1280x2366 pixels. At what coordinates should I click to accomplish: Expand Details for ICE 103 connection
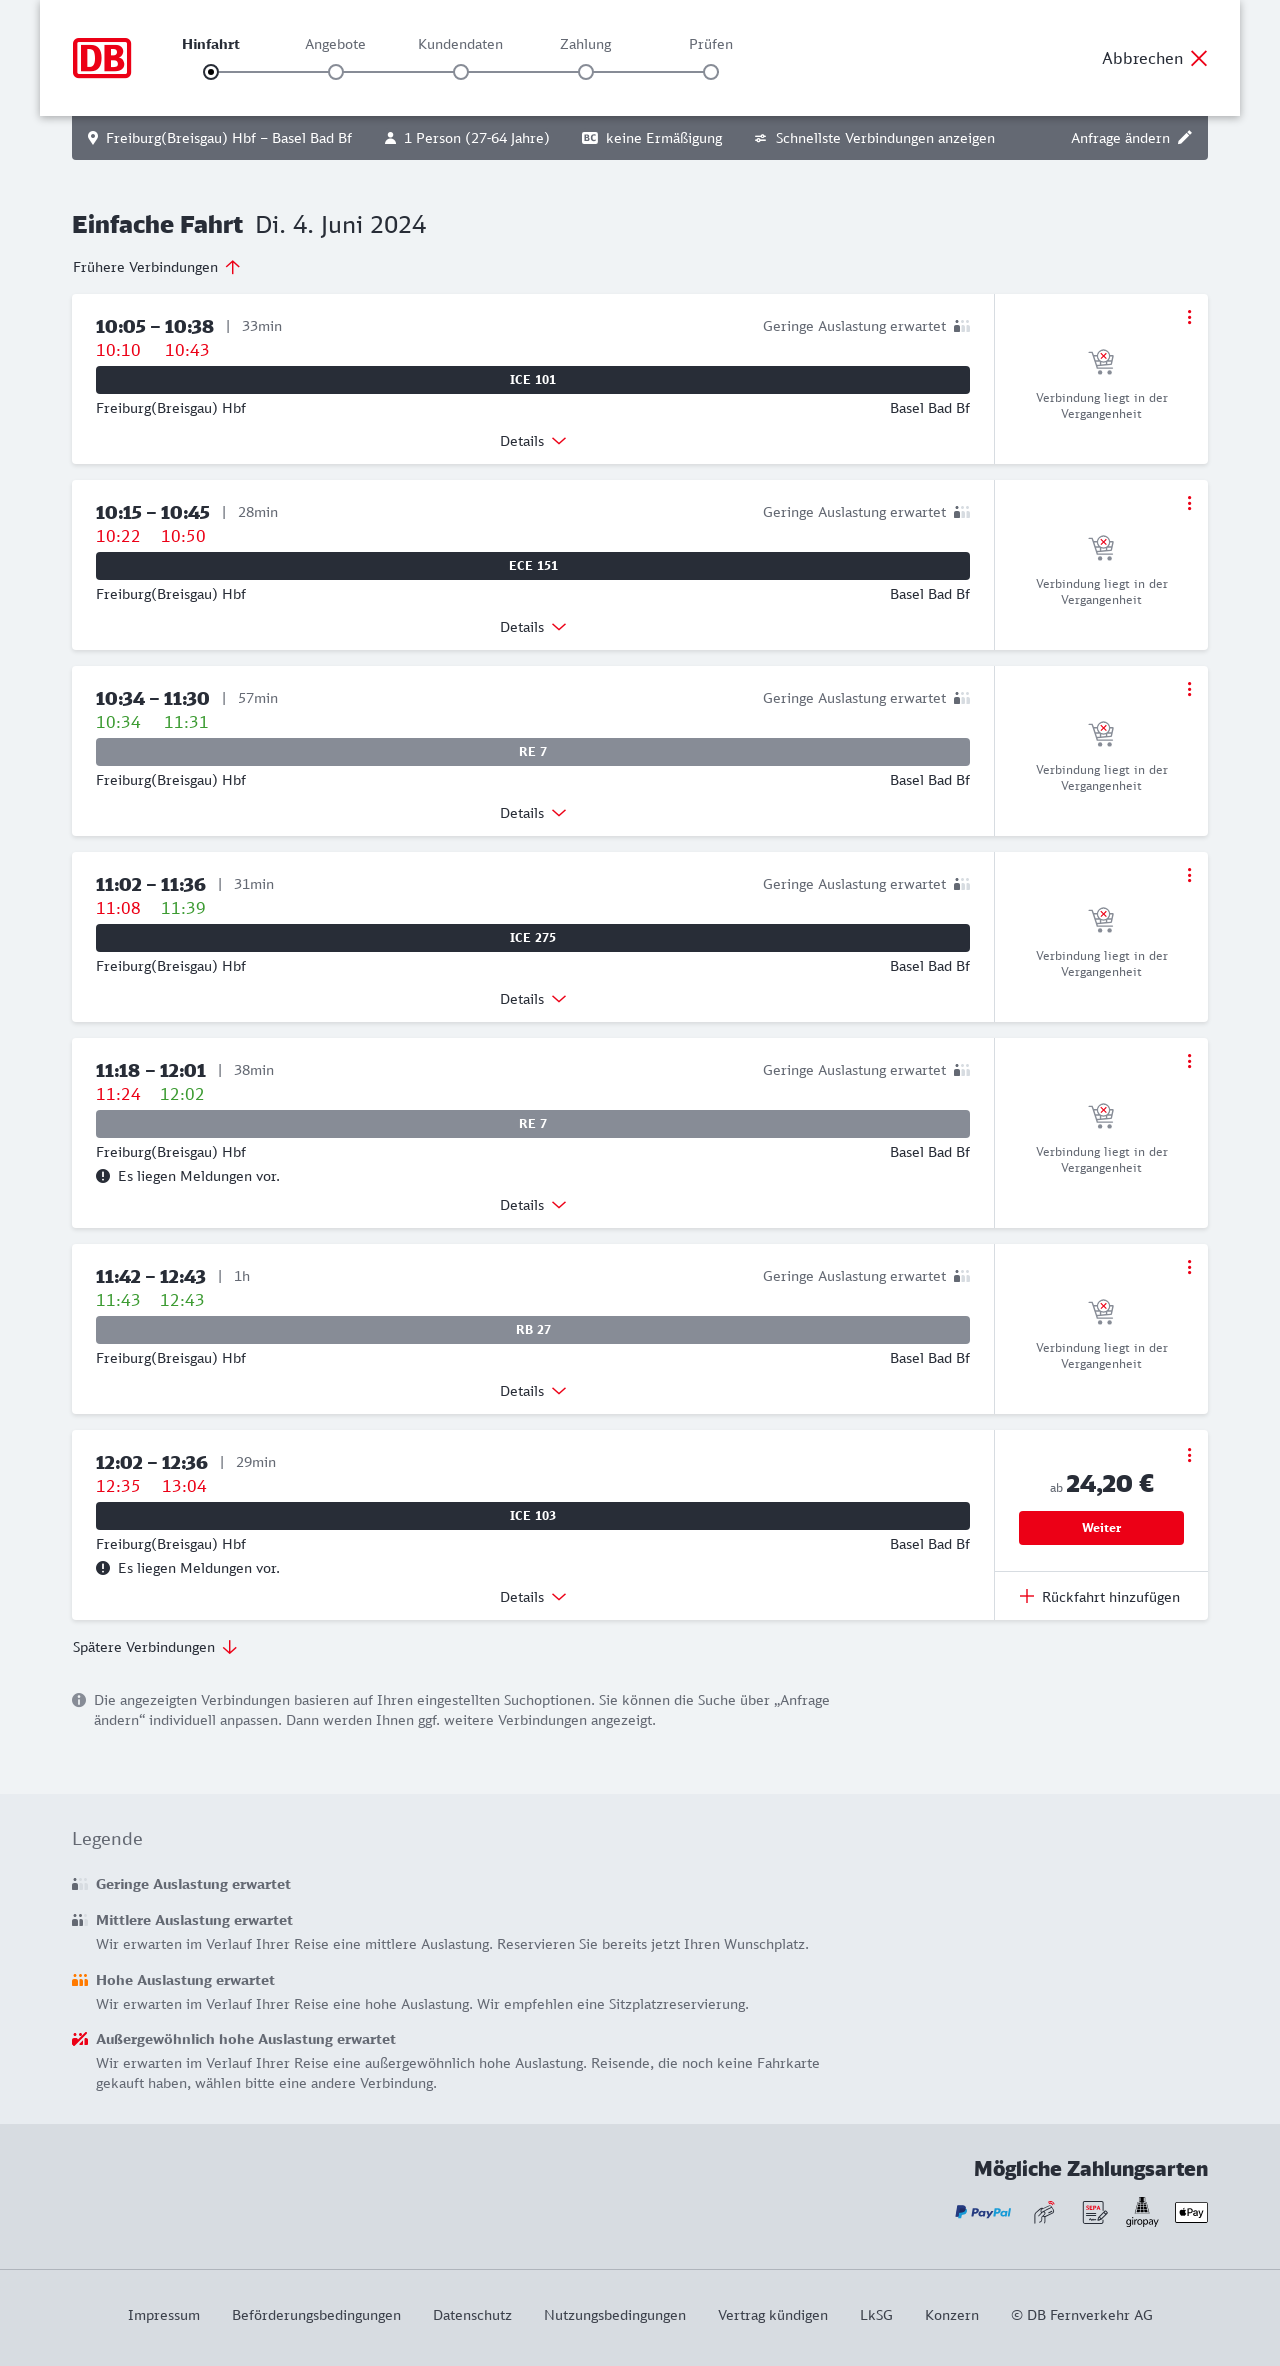[533, 1597]
